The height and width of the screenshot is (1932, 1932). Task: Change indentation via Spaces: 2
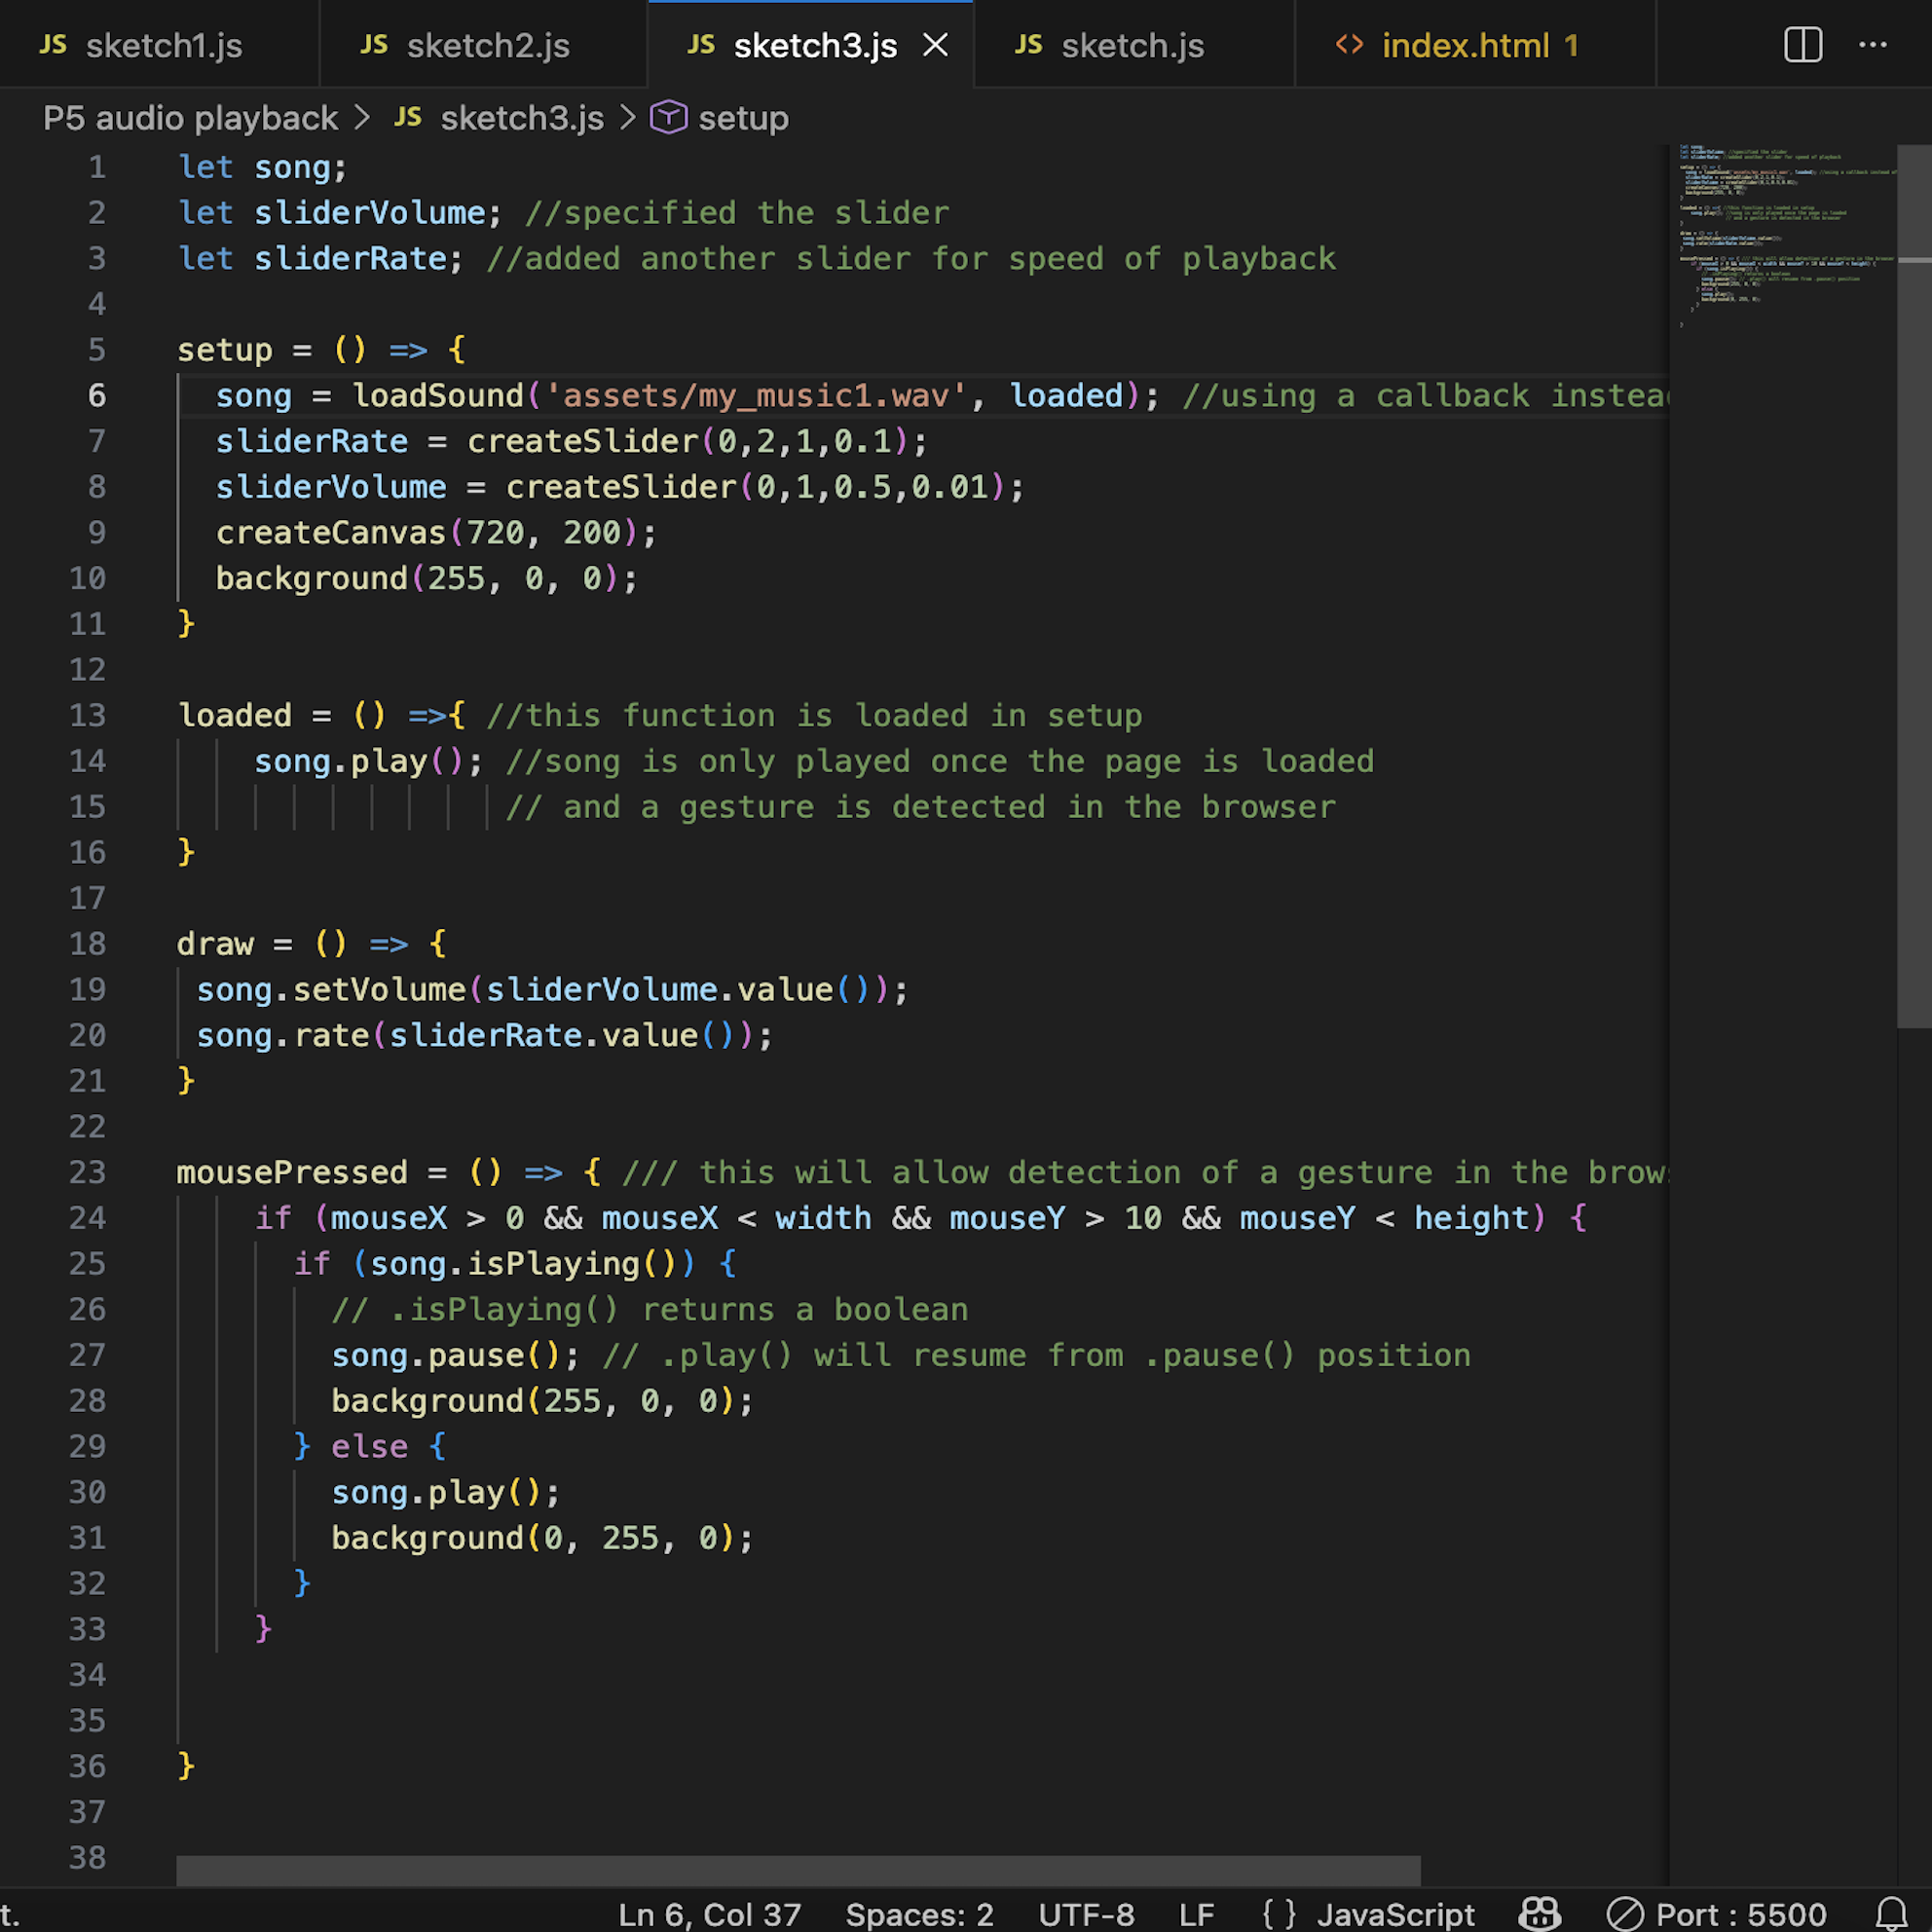(x=920, y=1914)
